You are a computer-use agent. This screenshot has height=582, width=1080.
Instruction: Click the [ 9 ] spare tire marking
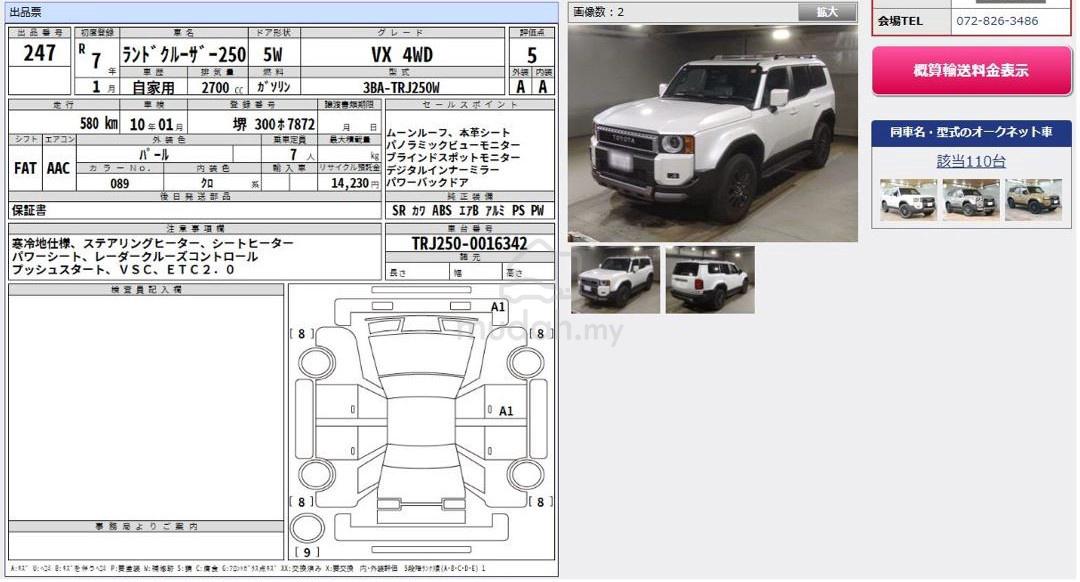[x=307, y=552]
